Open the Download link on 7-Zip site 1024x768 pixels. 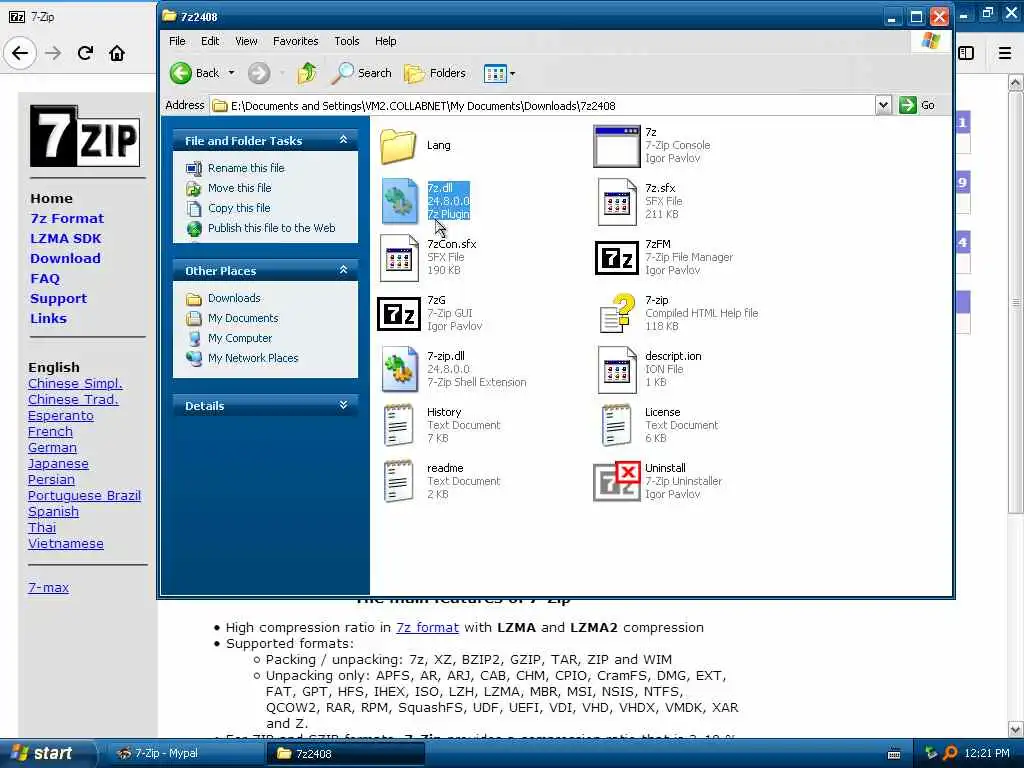[65, 259]
